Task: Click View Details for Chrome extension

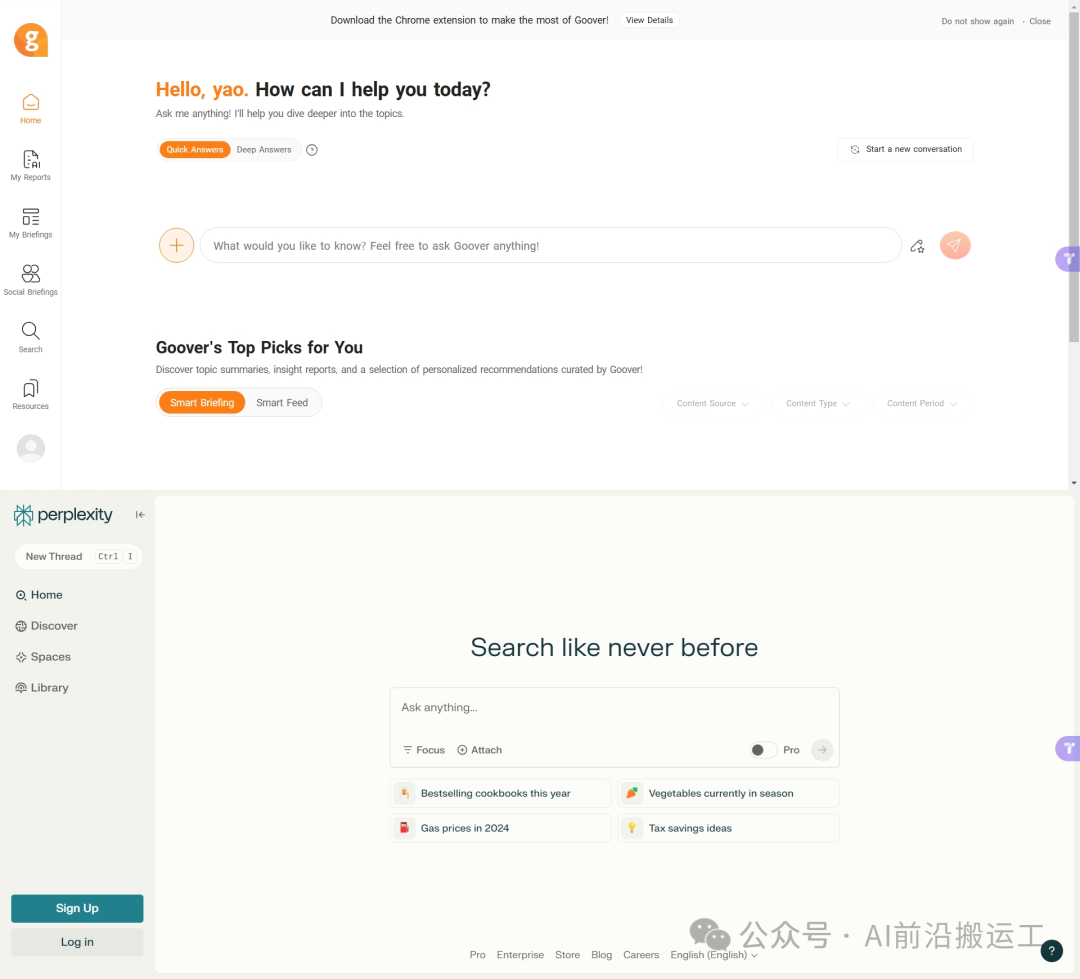Action: pos(650,20)
